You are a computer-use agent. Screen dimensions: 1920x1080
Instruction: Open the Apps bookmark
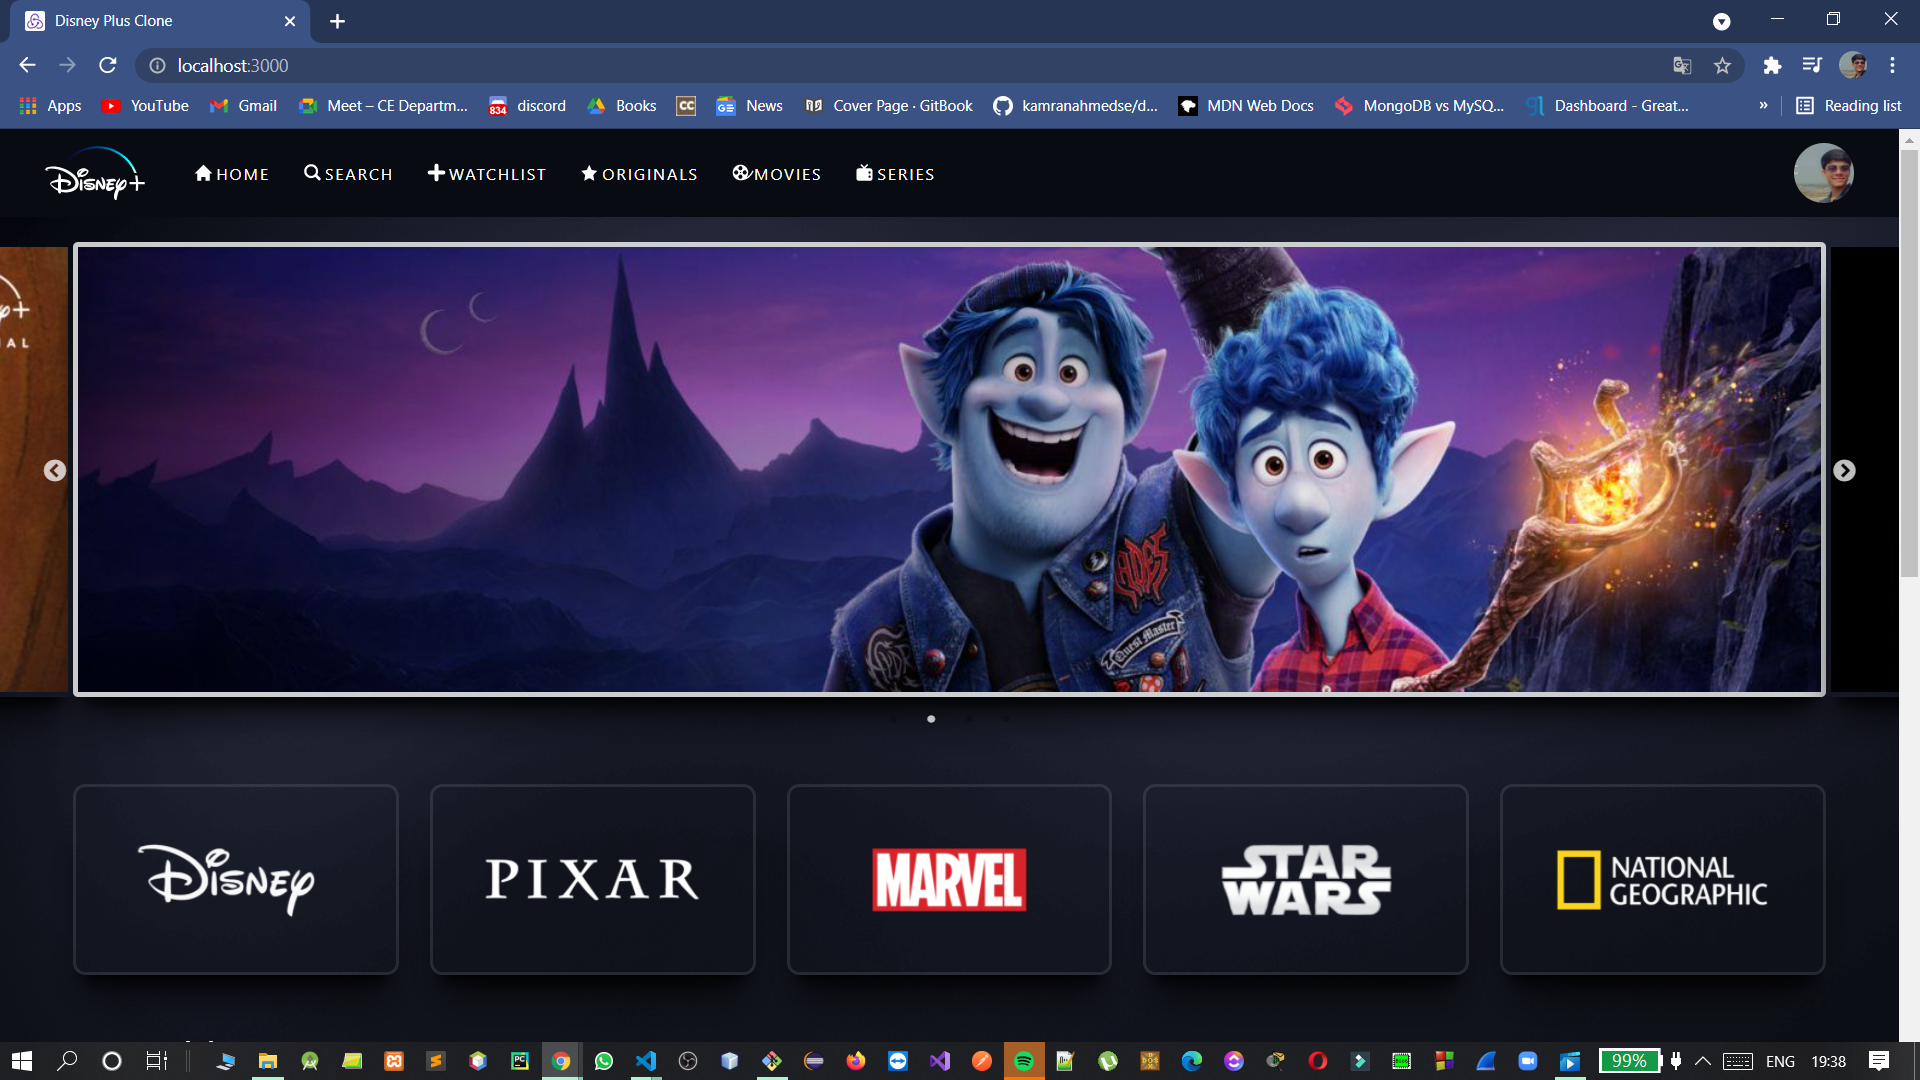pyautogui.click(x=50, y=106)
